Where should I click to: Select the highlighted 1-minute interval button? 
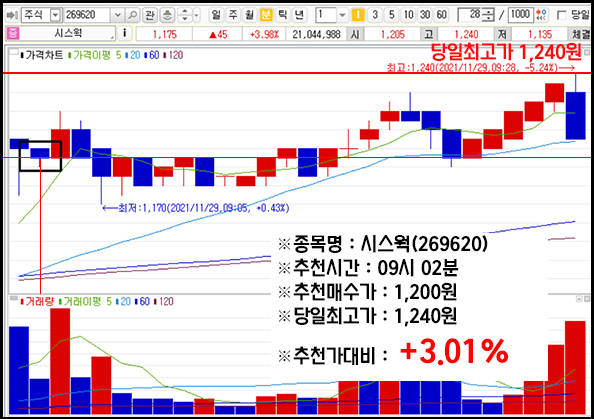[x=358, y=15]
